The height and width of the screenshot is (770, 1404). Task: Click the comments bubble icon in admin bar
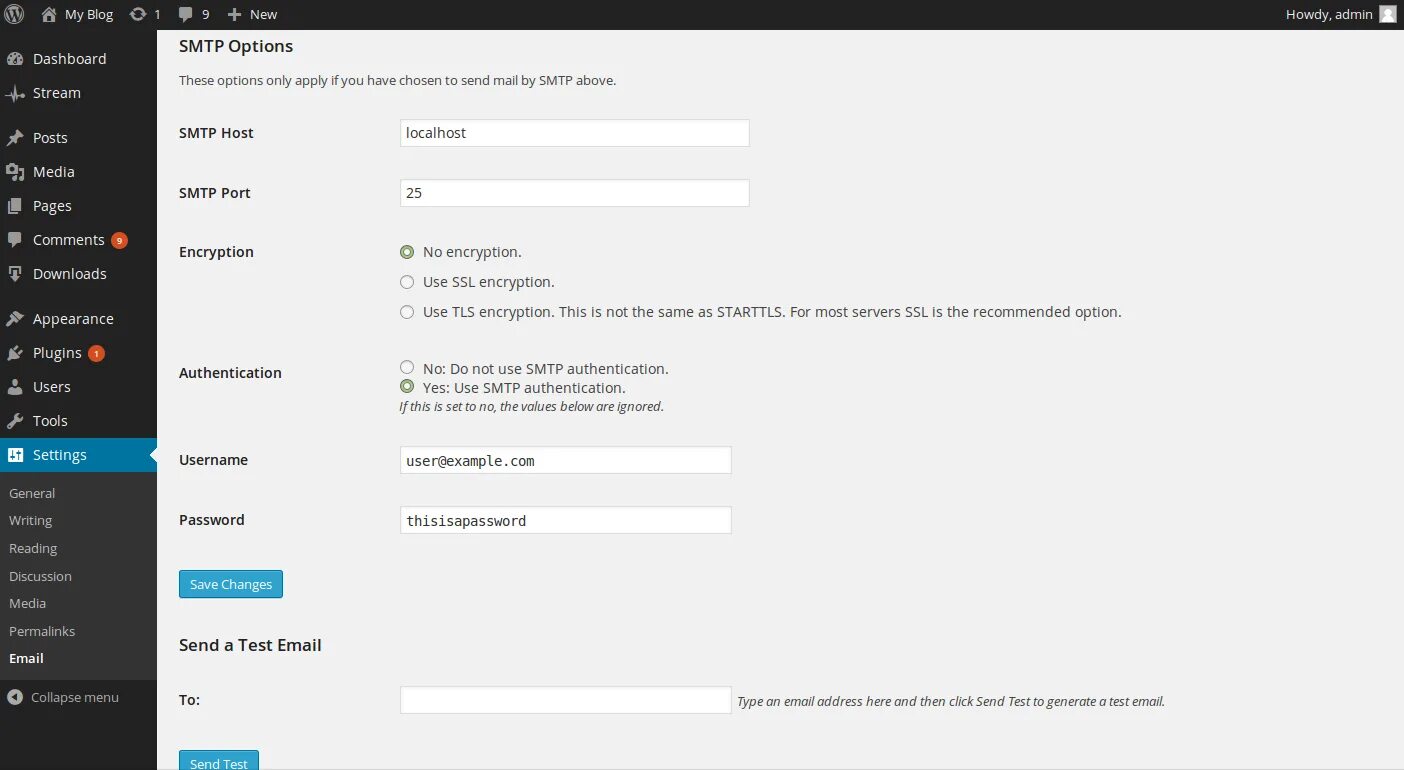coord(186,14)
